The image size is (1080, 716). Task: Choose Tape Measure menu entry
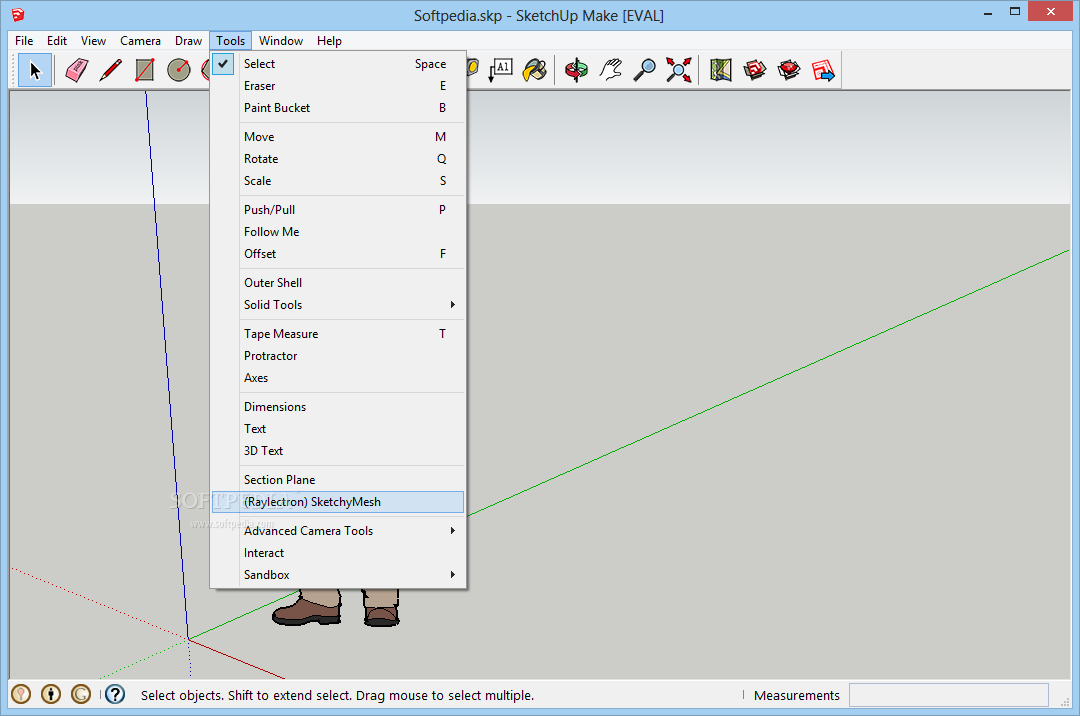point(338,333)
